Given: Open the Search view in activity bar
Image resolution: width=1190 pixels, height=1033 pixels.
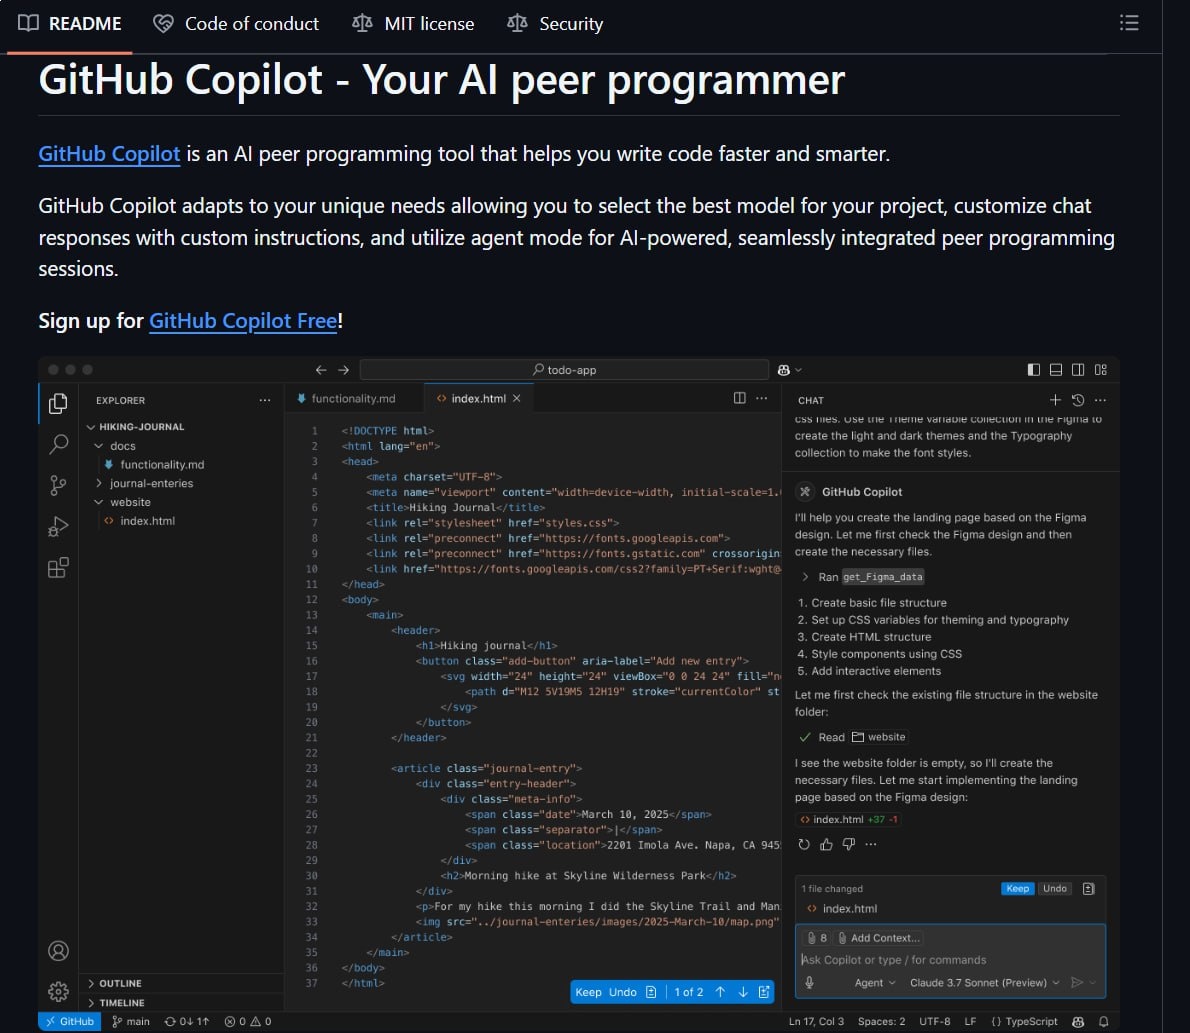Looking at the screenshot, I should pos(58,444).
